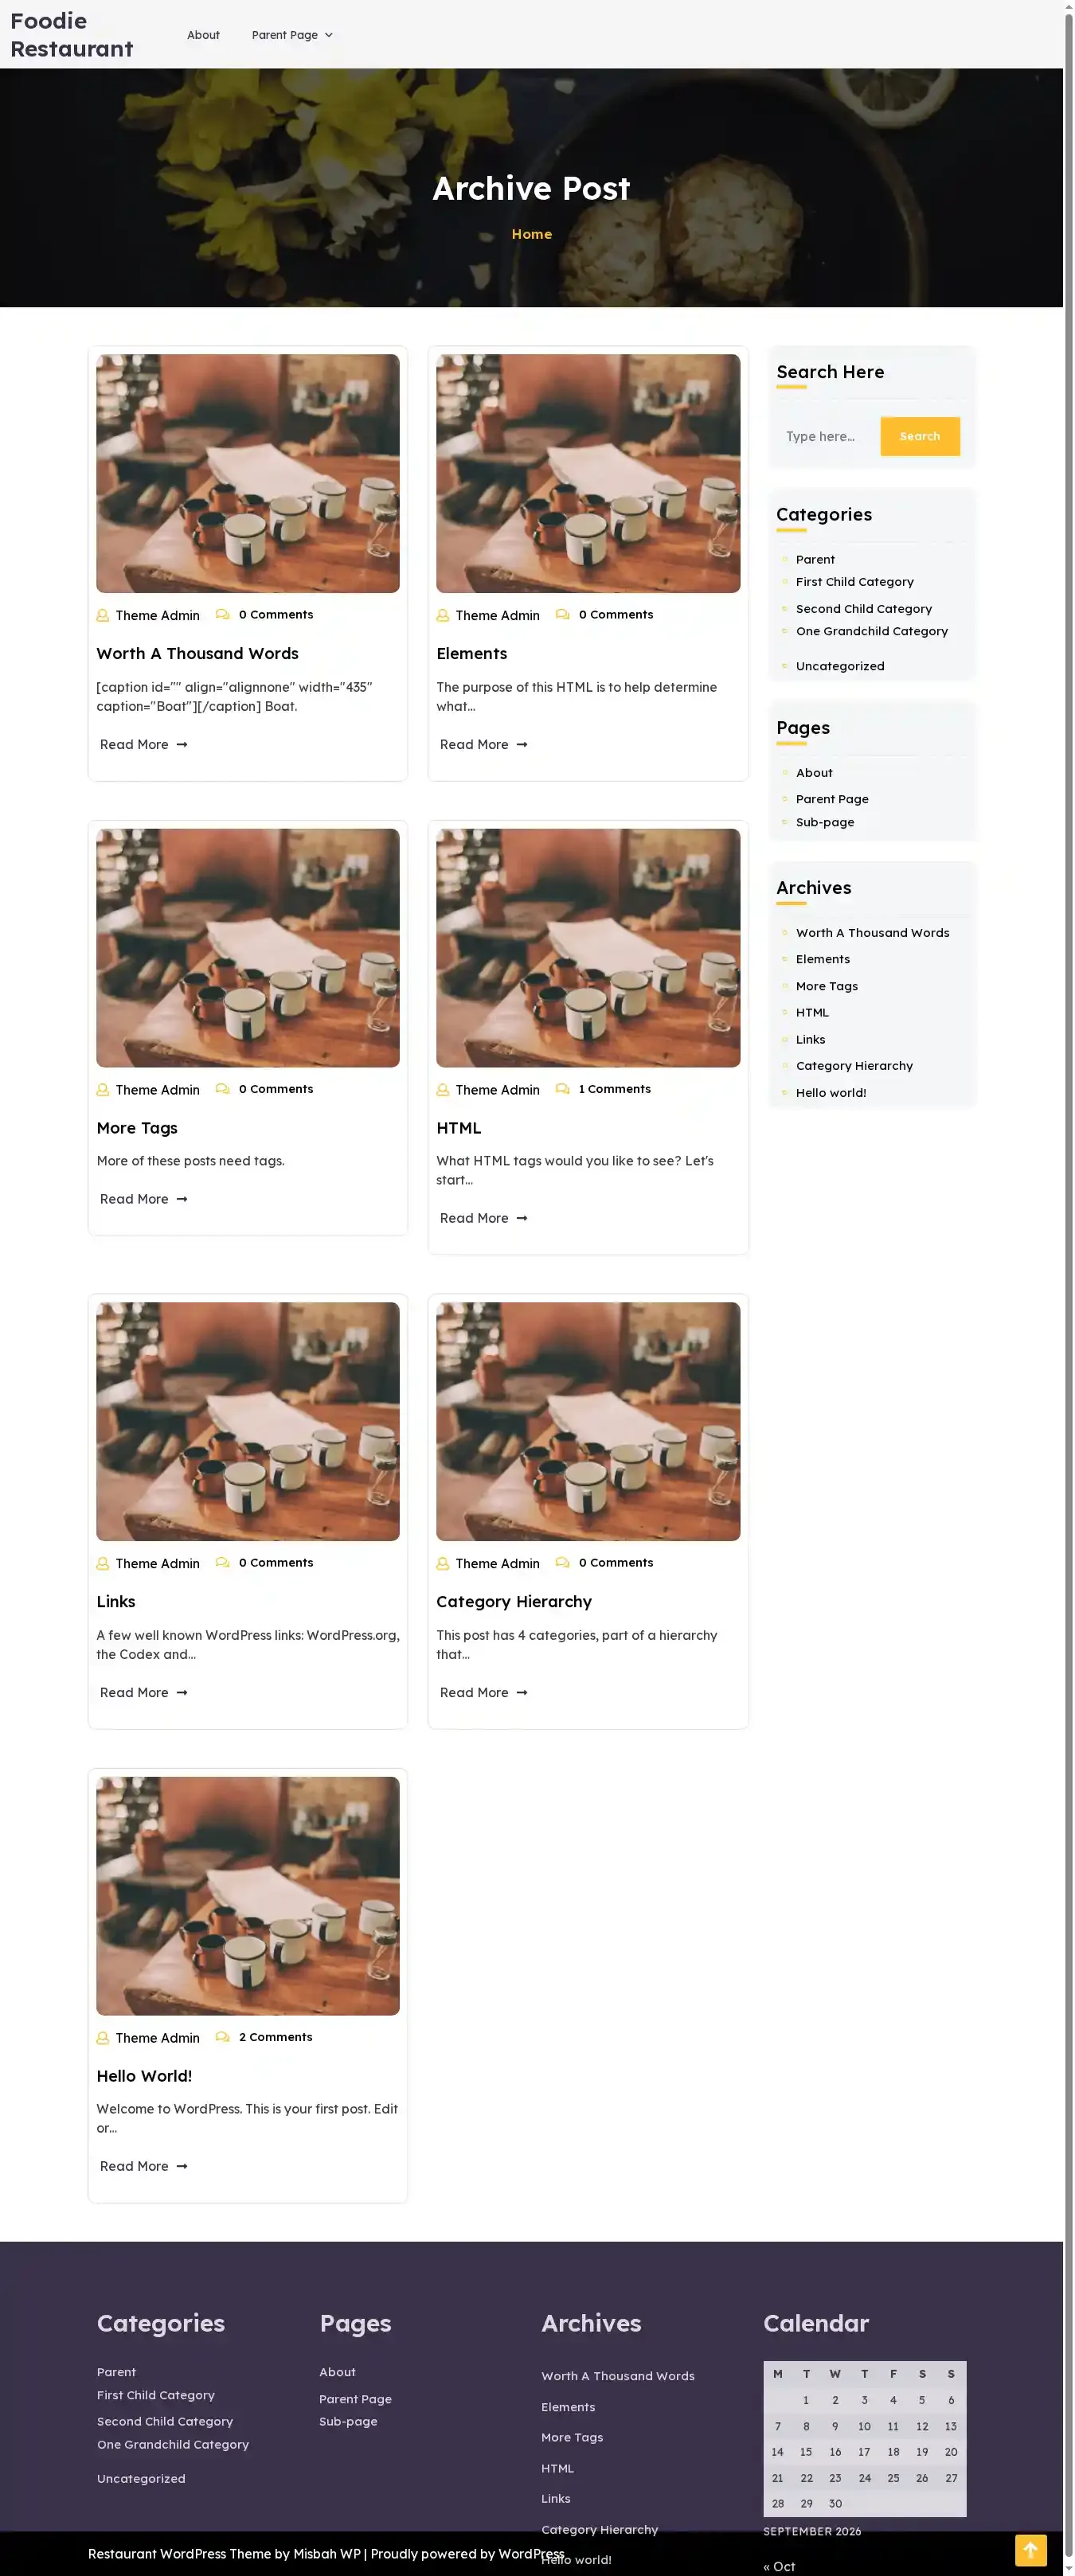Focus the Type here search field
The width and height of the screenshot is (1075, 2576).
(x=828, y=436)
